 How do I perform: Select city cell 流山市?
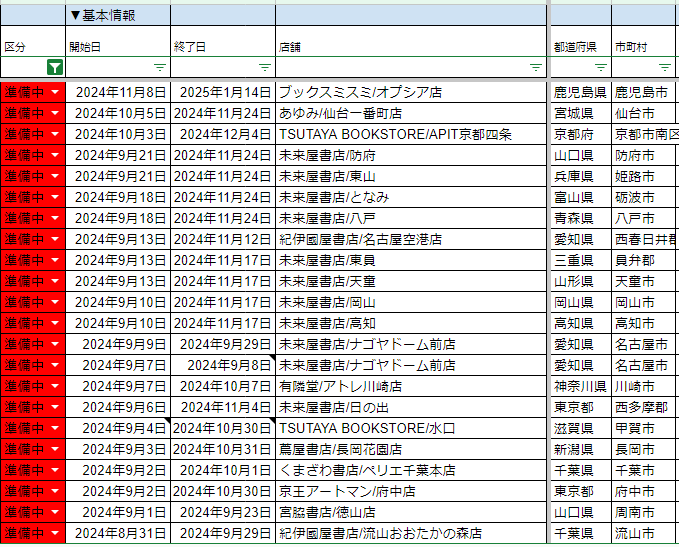(645, 533)
